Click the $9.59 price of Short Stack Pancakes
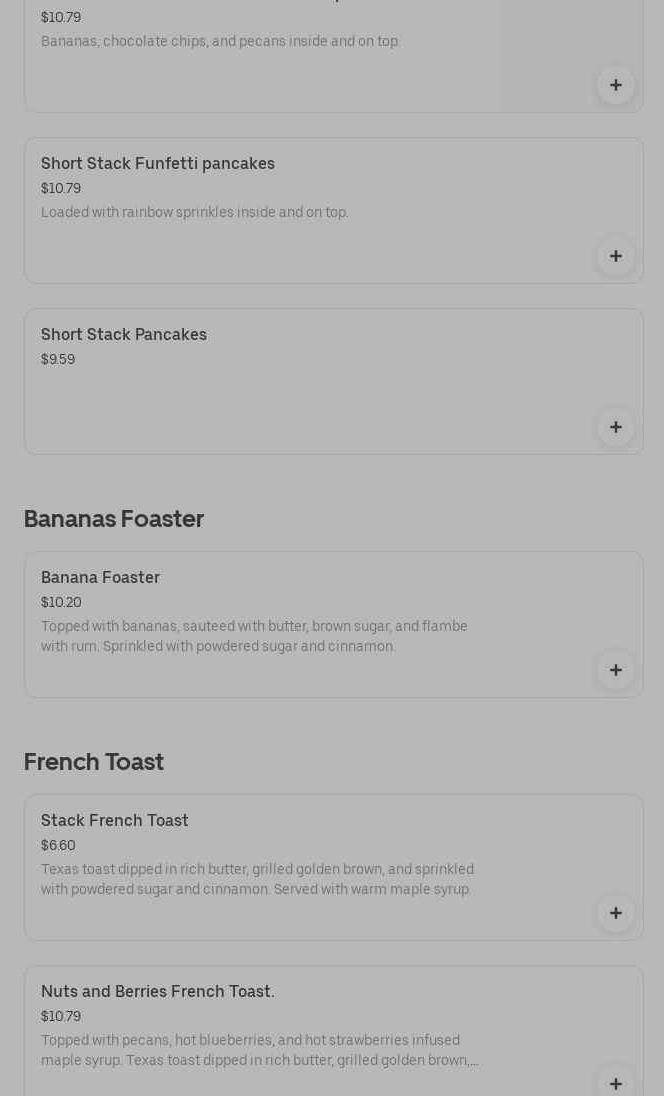Image resolution: width=664 pixels, height=1096 pixels. [58, 360]
